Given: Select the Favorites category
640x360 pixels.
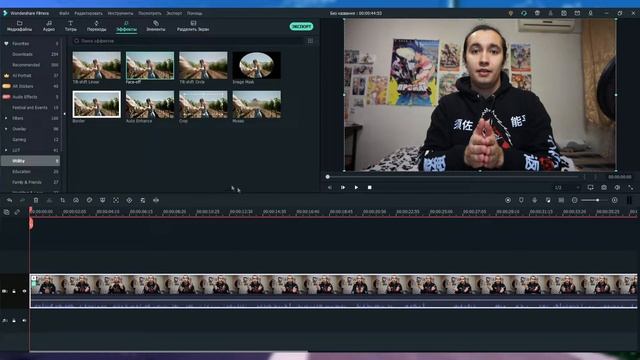Looking at the screenshot, I should tap(20, 43).
